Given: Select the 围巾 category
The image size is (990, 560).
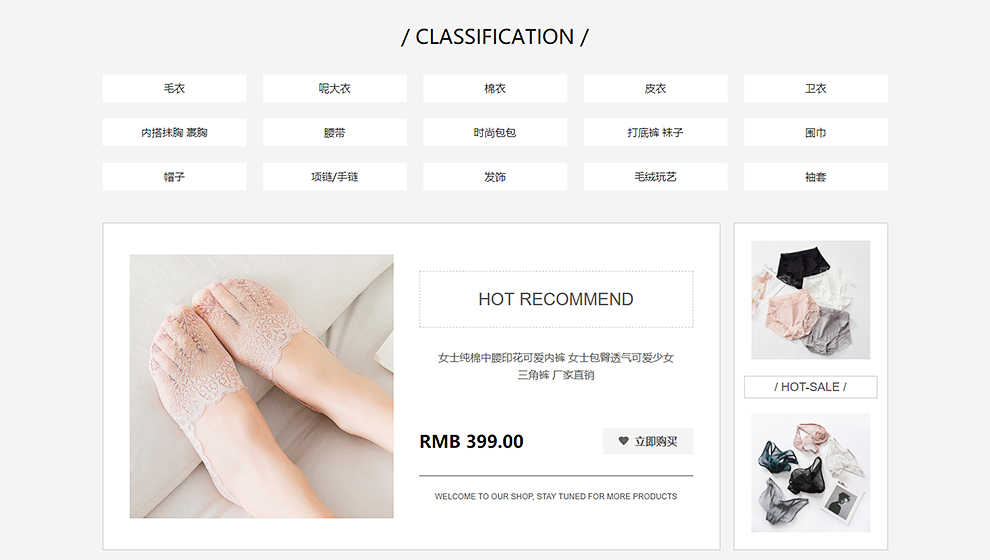Looking at the screenshot, I should pyautogui.click(x=816, y=133).
